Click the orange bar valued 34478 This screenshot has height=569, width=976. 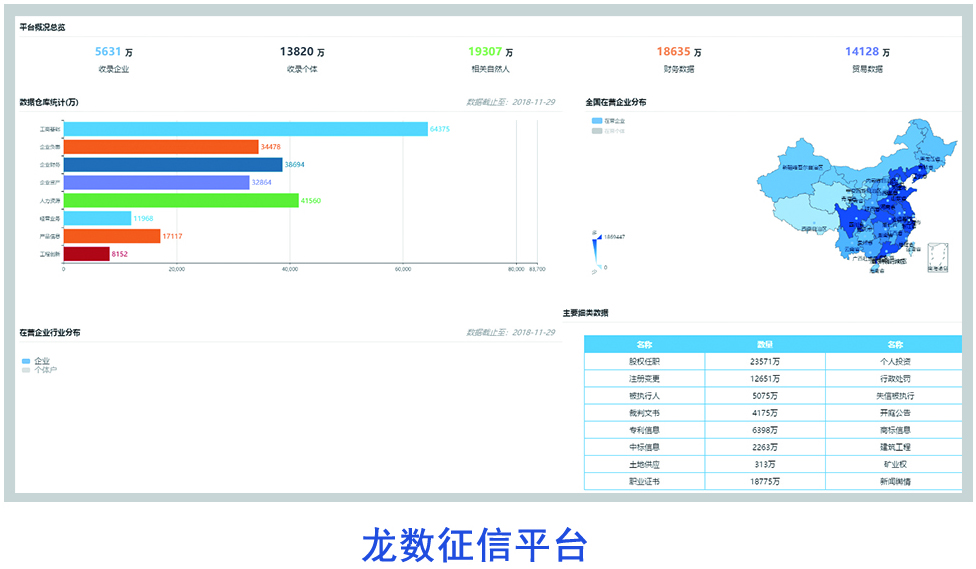point(161,147)
